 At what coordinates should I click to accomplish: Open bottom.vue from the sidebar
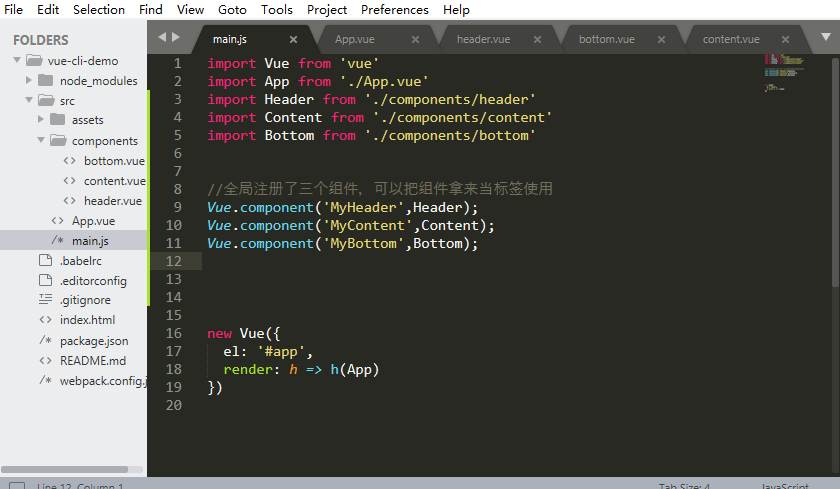coord(114,161)
